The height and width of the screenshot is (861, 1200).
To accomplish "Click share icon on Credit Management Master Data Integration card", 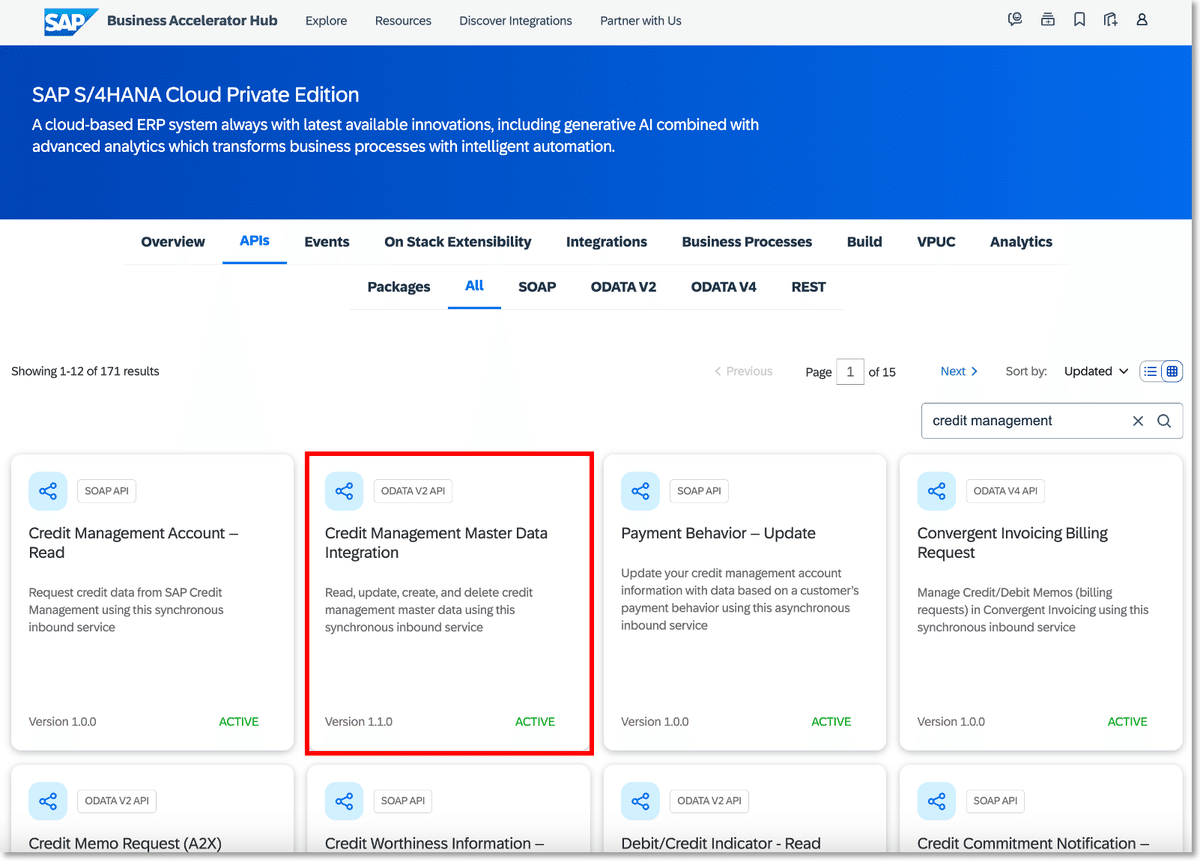I will [344, 491].
